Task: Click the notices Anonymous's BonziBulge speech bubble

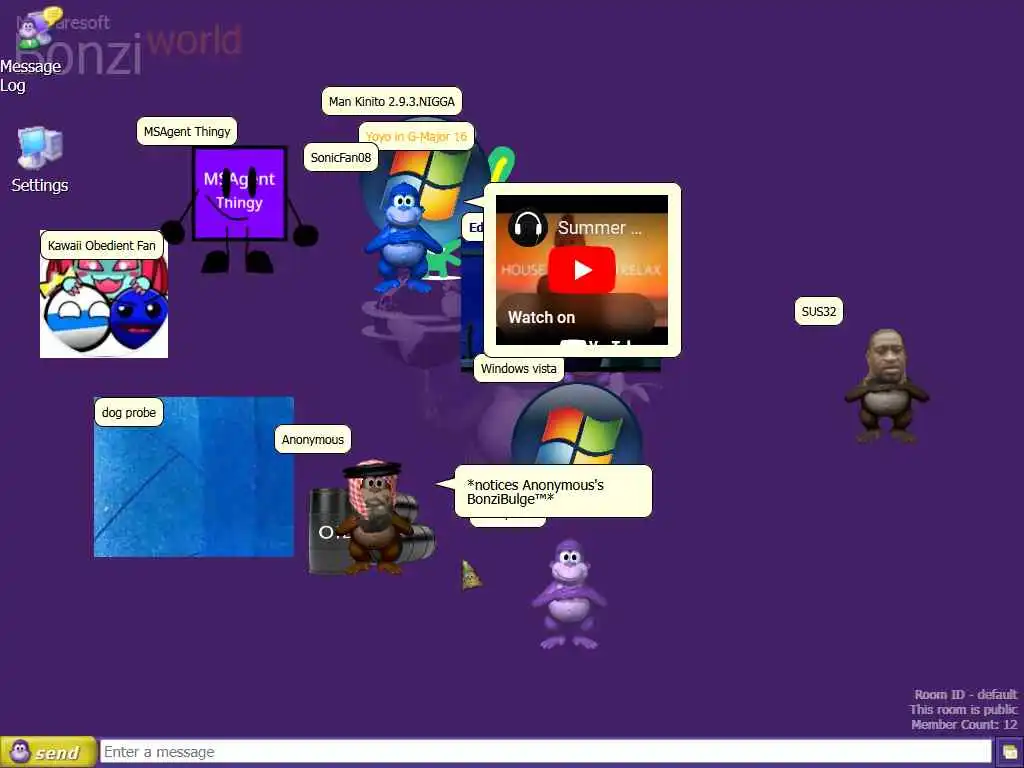Action: tap(553, 492)
